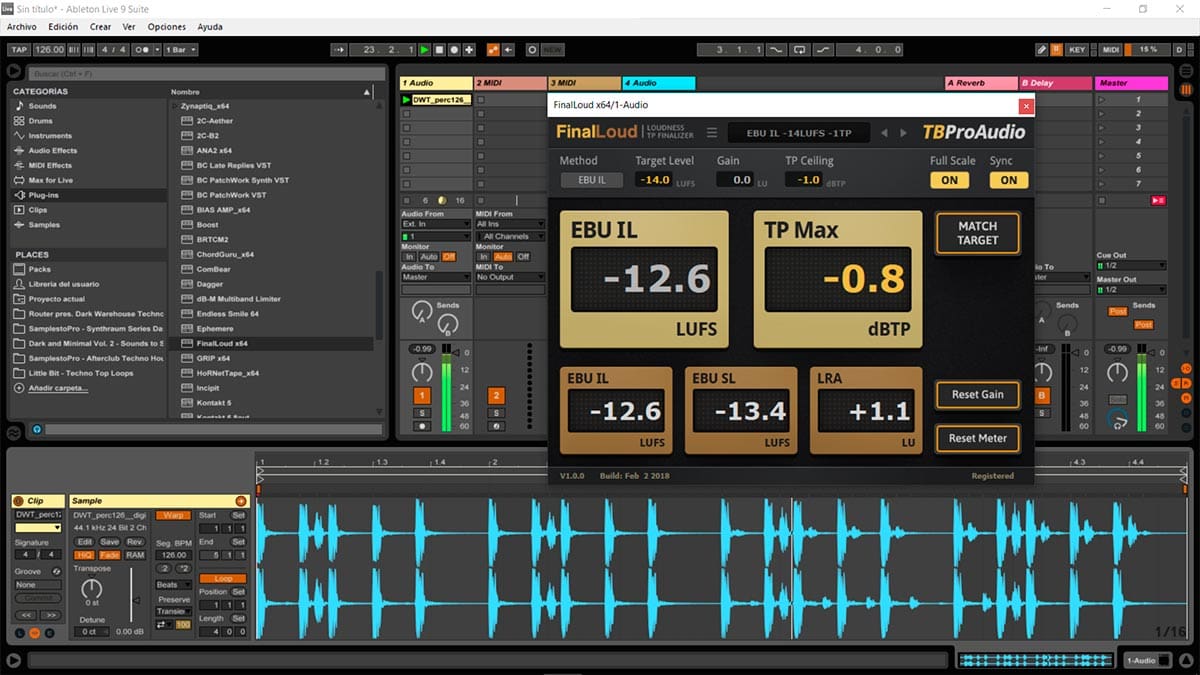Click the Añadir carpeta link
Image resolution: width=1200 pixels, height=675 pixels.
(58, 388)
